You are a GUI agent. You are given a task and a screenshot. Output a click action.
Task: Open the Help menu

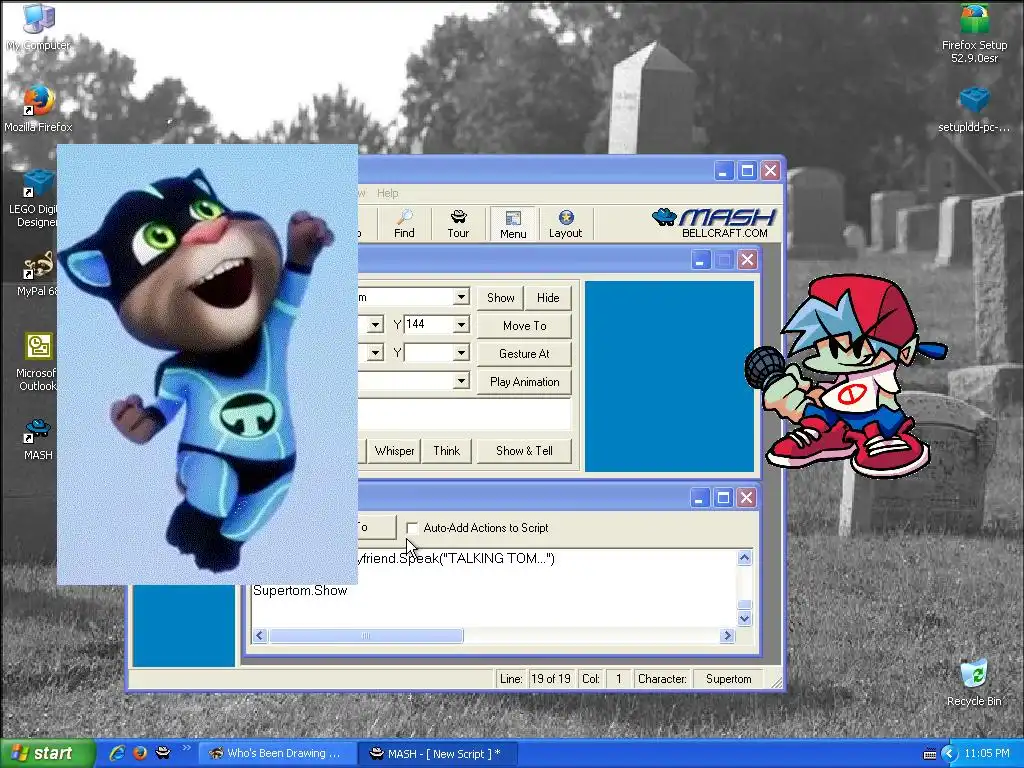point(387,193)
